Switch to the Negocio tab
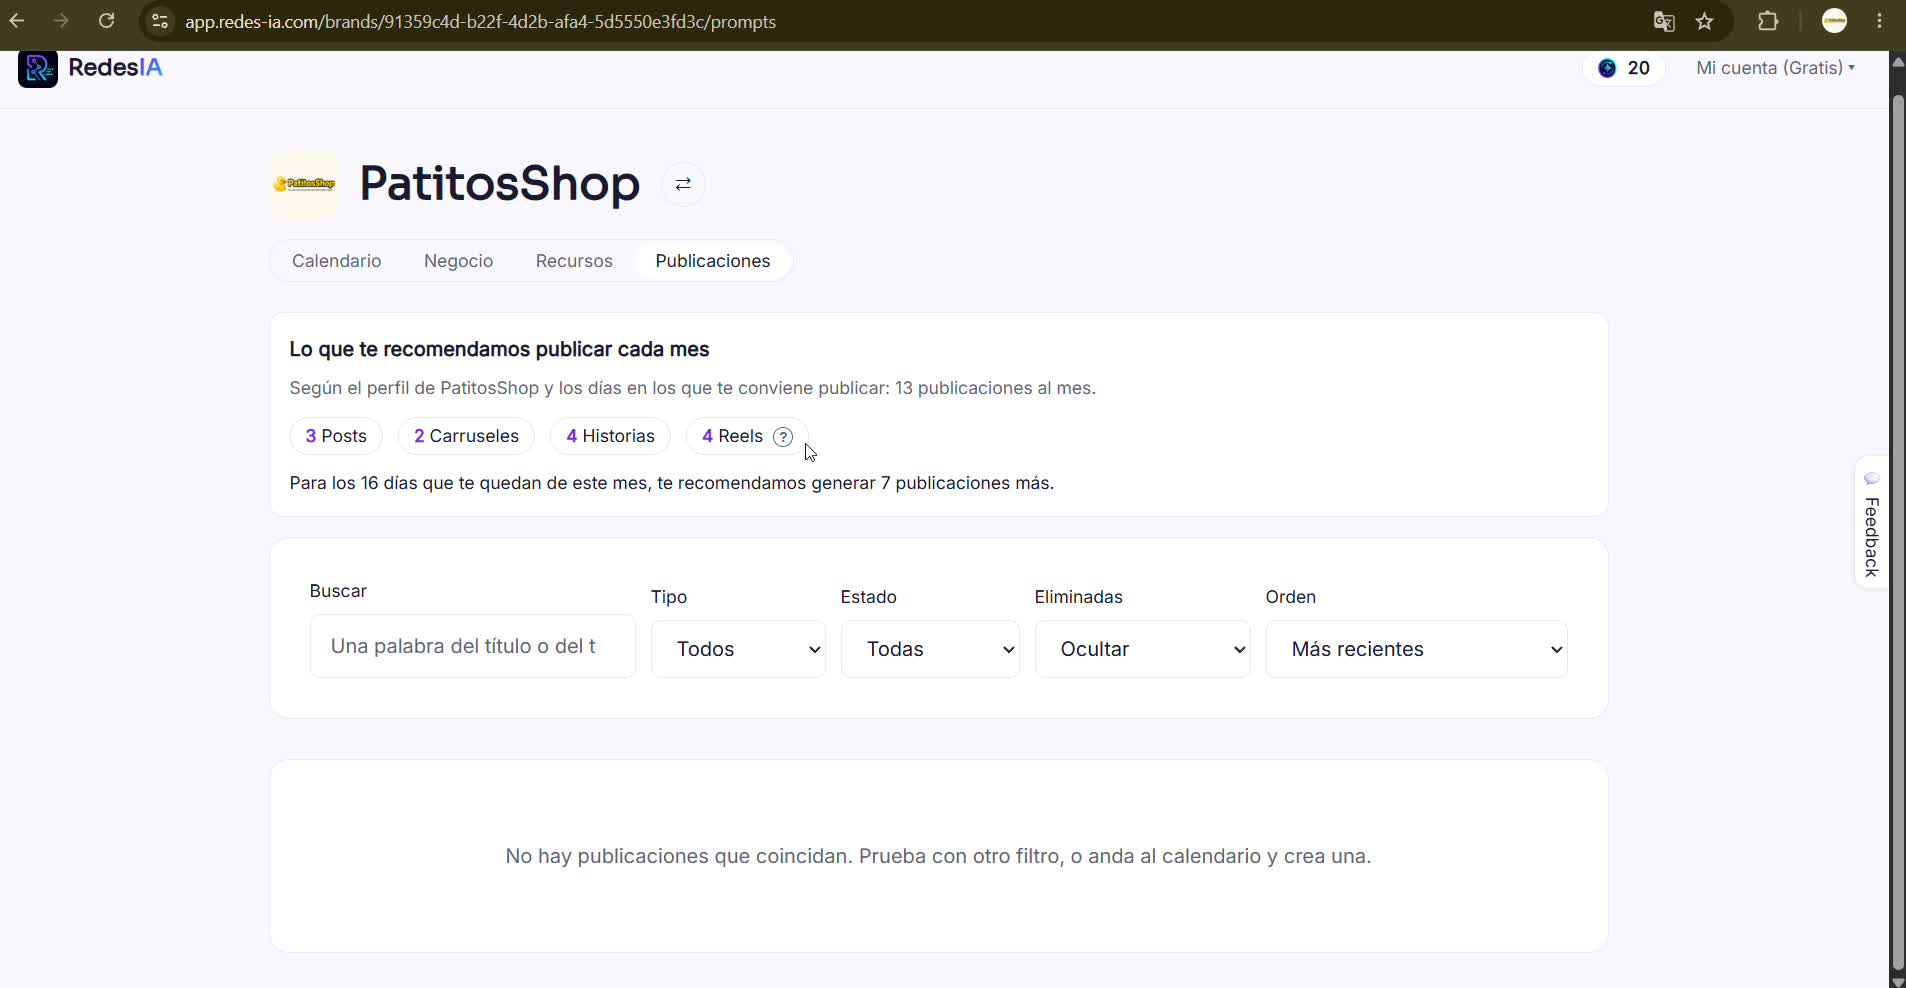The image size is (1906, 988). pos(458,261)
